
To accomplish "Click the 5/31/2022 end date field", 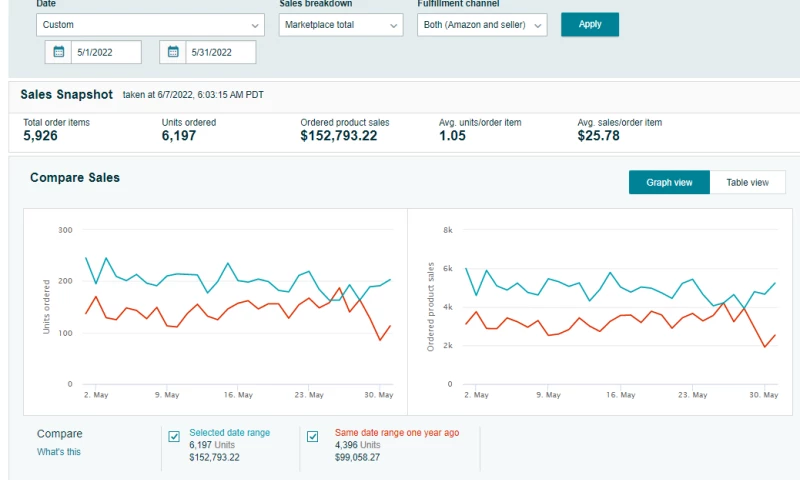I will 220,52.
